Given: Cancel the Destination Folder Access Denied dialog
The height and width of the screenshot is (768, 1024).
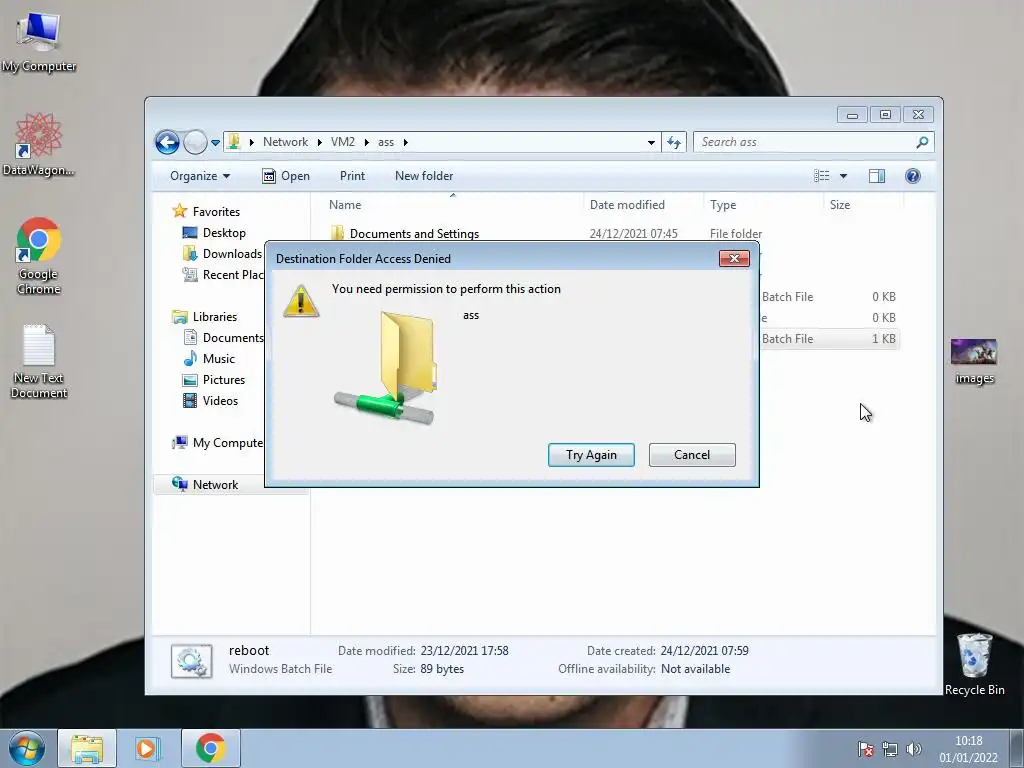Looking at the screenshot, I should (x=692, y=455).
